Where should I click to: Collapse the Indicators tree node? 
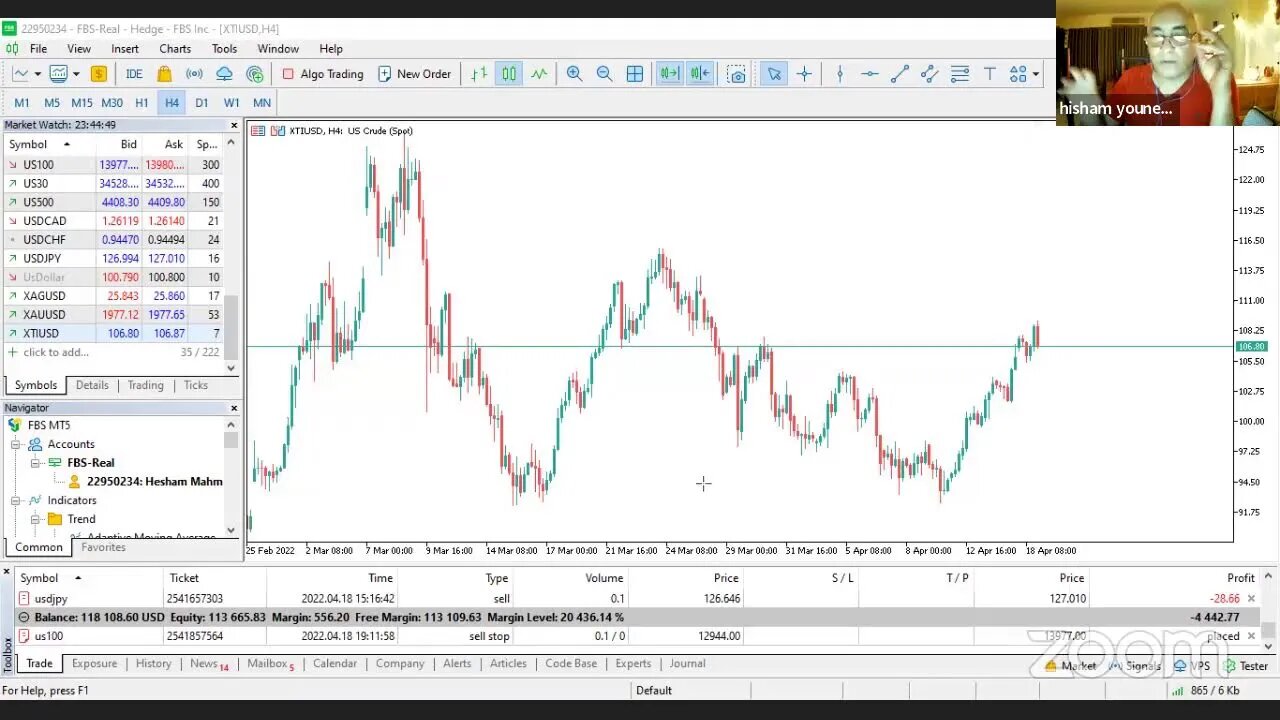tap(16, 500)
